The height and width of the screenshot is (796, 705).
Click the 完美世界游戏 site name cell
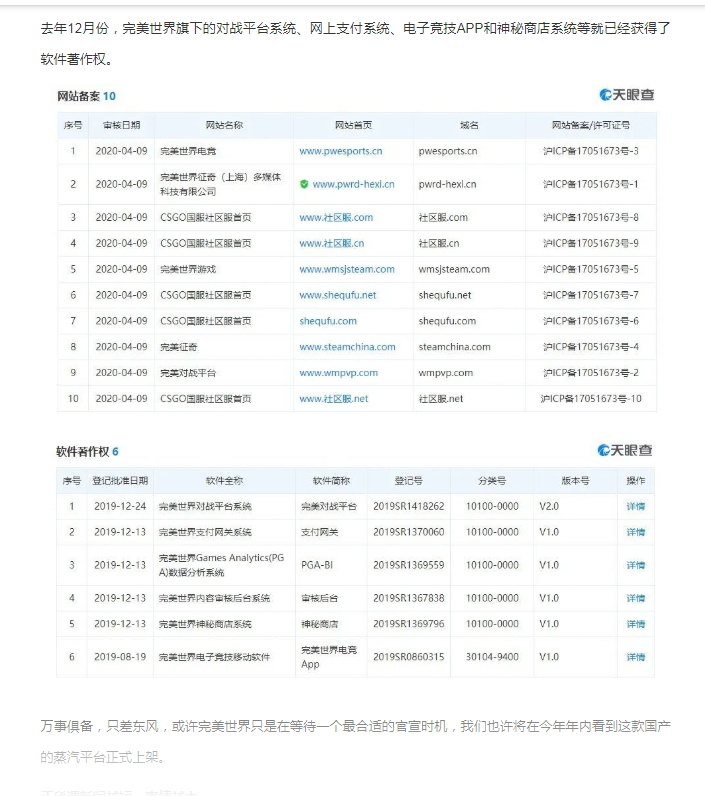coord(188,270)
